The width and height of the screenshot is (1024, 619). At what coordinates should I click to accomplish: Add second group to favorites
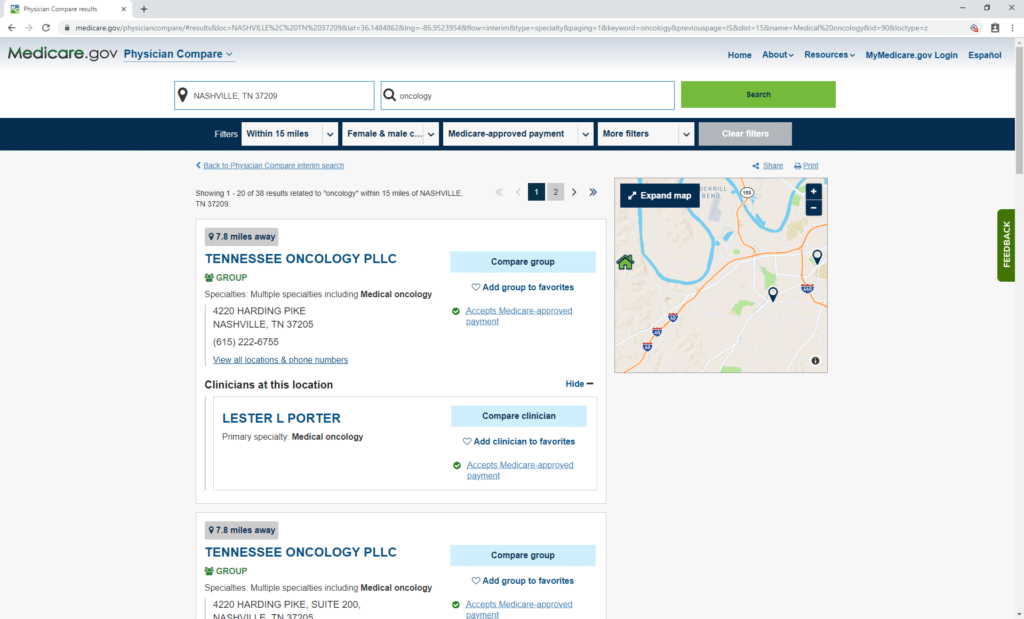522,580
